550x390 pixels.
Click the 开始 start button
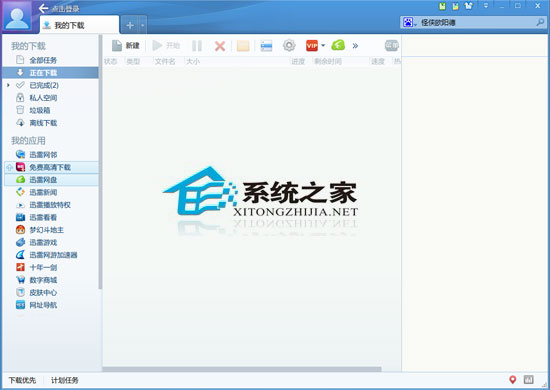point(166,46)
